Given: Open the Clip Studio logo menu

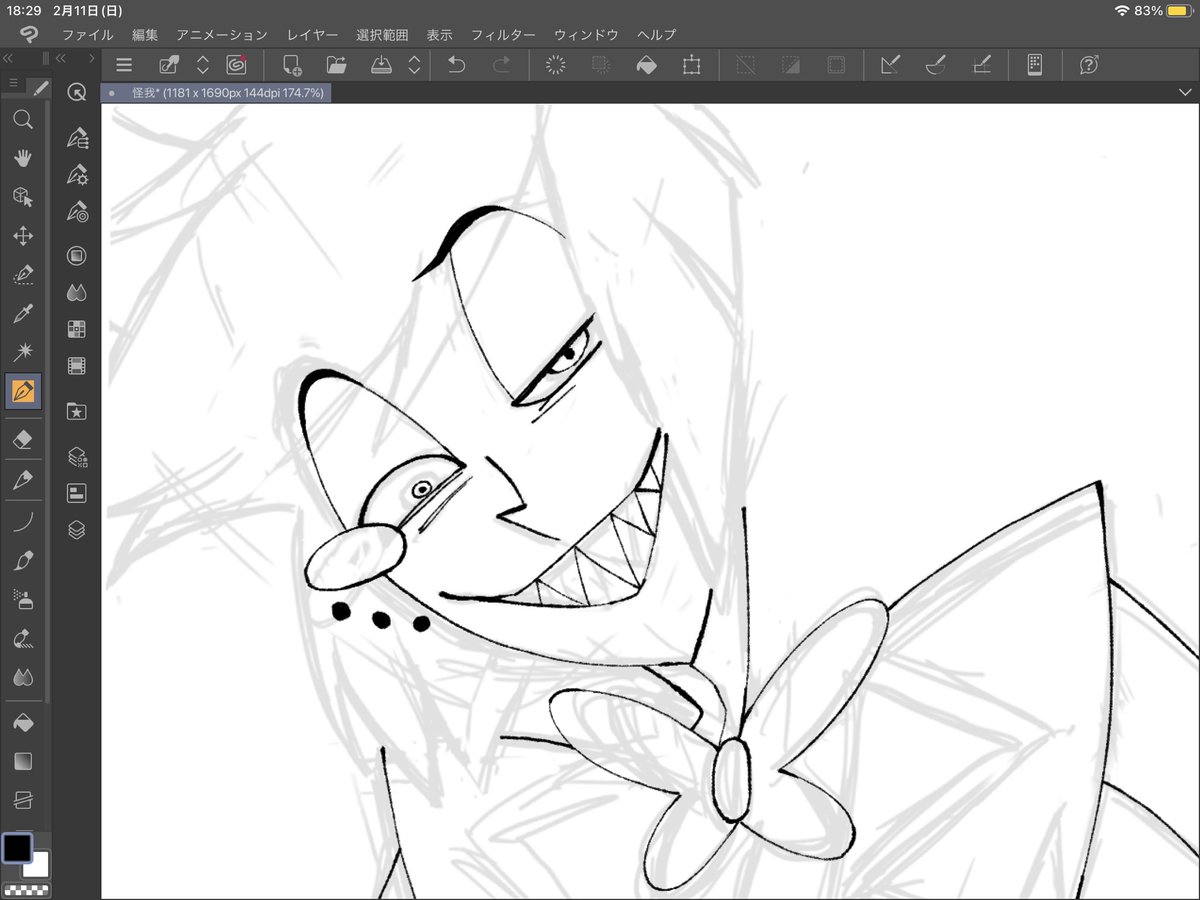Looking at the screenshot, I should pyautogui.click(x=30, y=35).
